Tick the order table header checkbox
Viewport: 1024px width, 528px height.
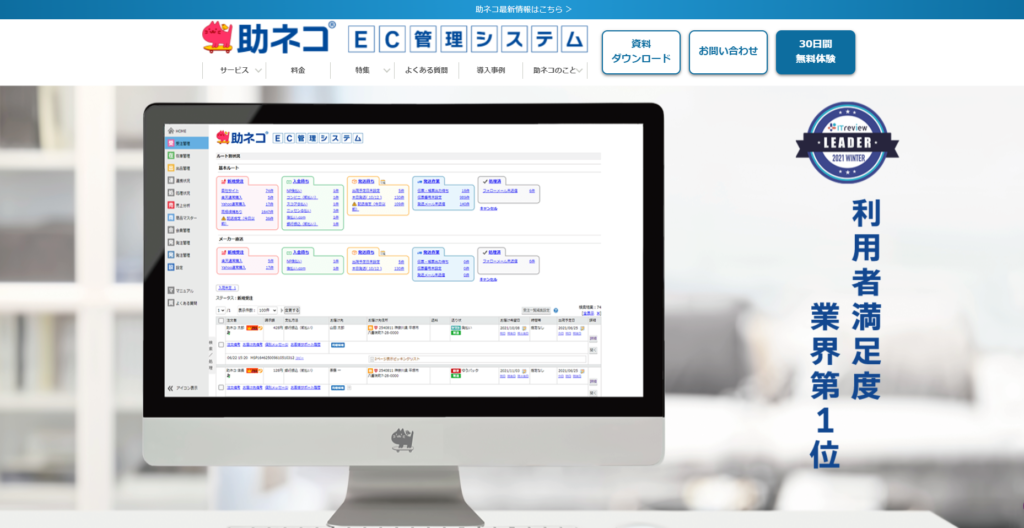coord(221,321)
